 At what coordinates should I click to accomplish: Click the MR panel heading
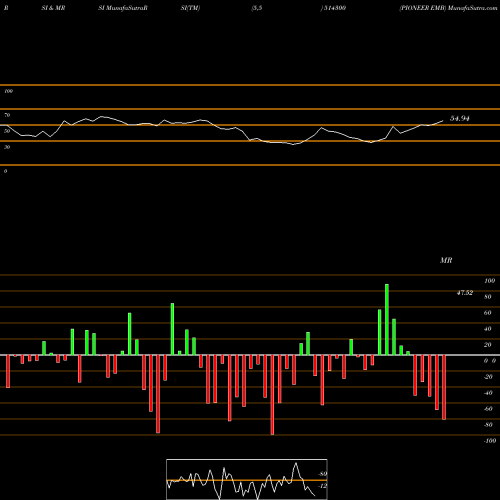click(x=446, y=260)
